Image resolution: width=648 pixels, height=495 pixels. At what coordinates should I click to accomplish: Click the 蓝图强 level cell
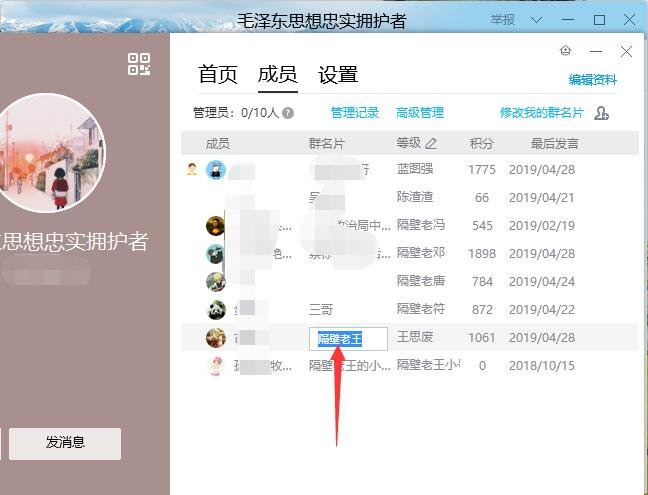[x=415, y=169]
